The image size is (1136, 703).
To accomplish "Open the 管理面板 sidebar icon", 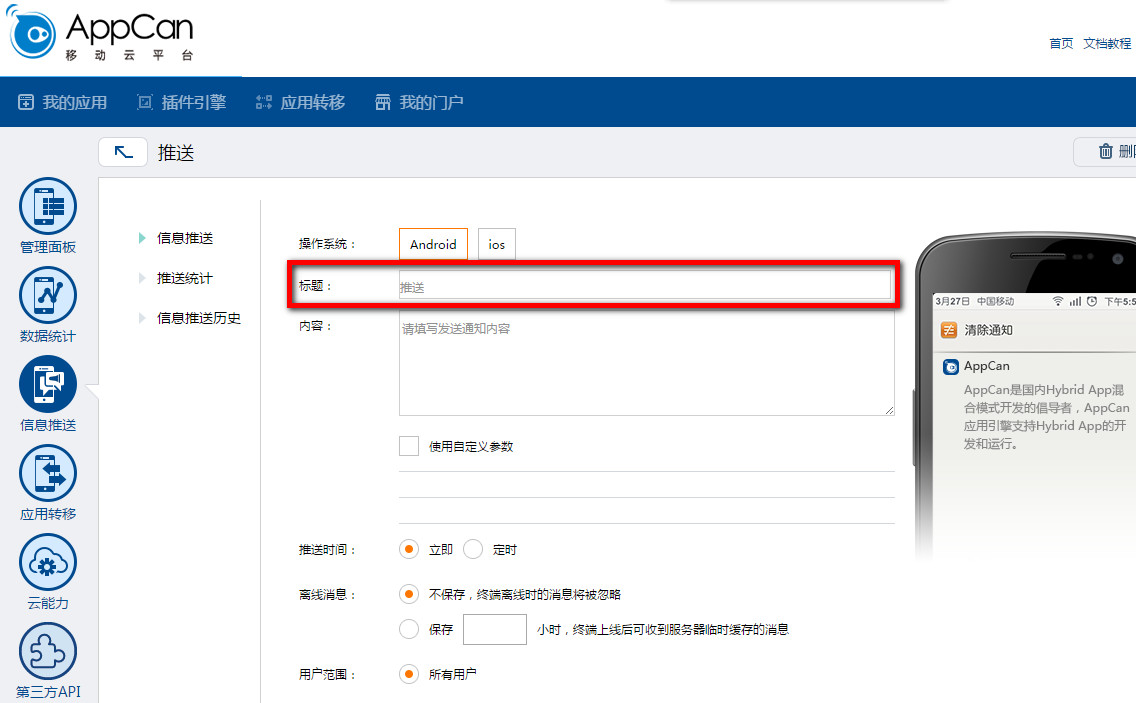I will pos(48,207).
